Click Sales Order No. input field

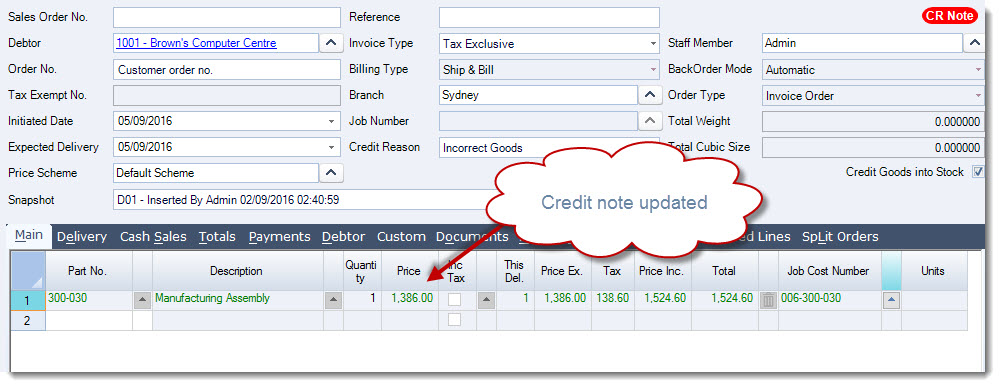click(227, 17)
